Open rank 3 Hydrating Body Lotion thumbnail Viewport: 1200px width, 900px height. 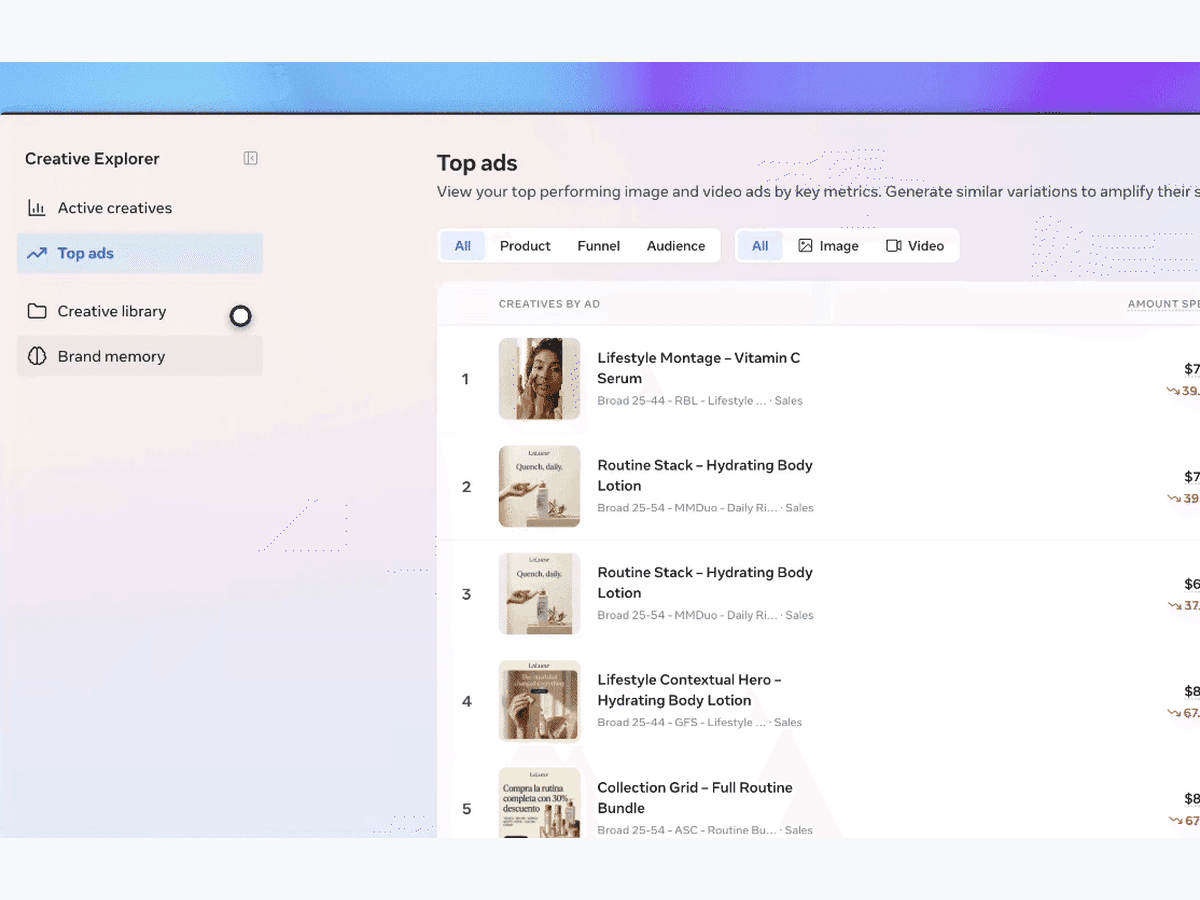click(x=539, y=594)
